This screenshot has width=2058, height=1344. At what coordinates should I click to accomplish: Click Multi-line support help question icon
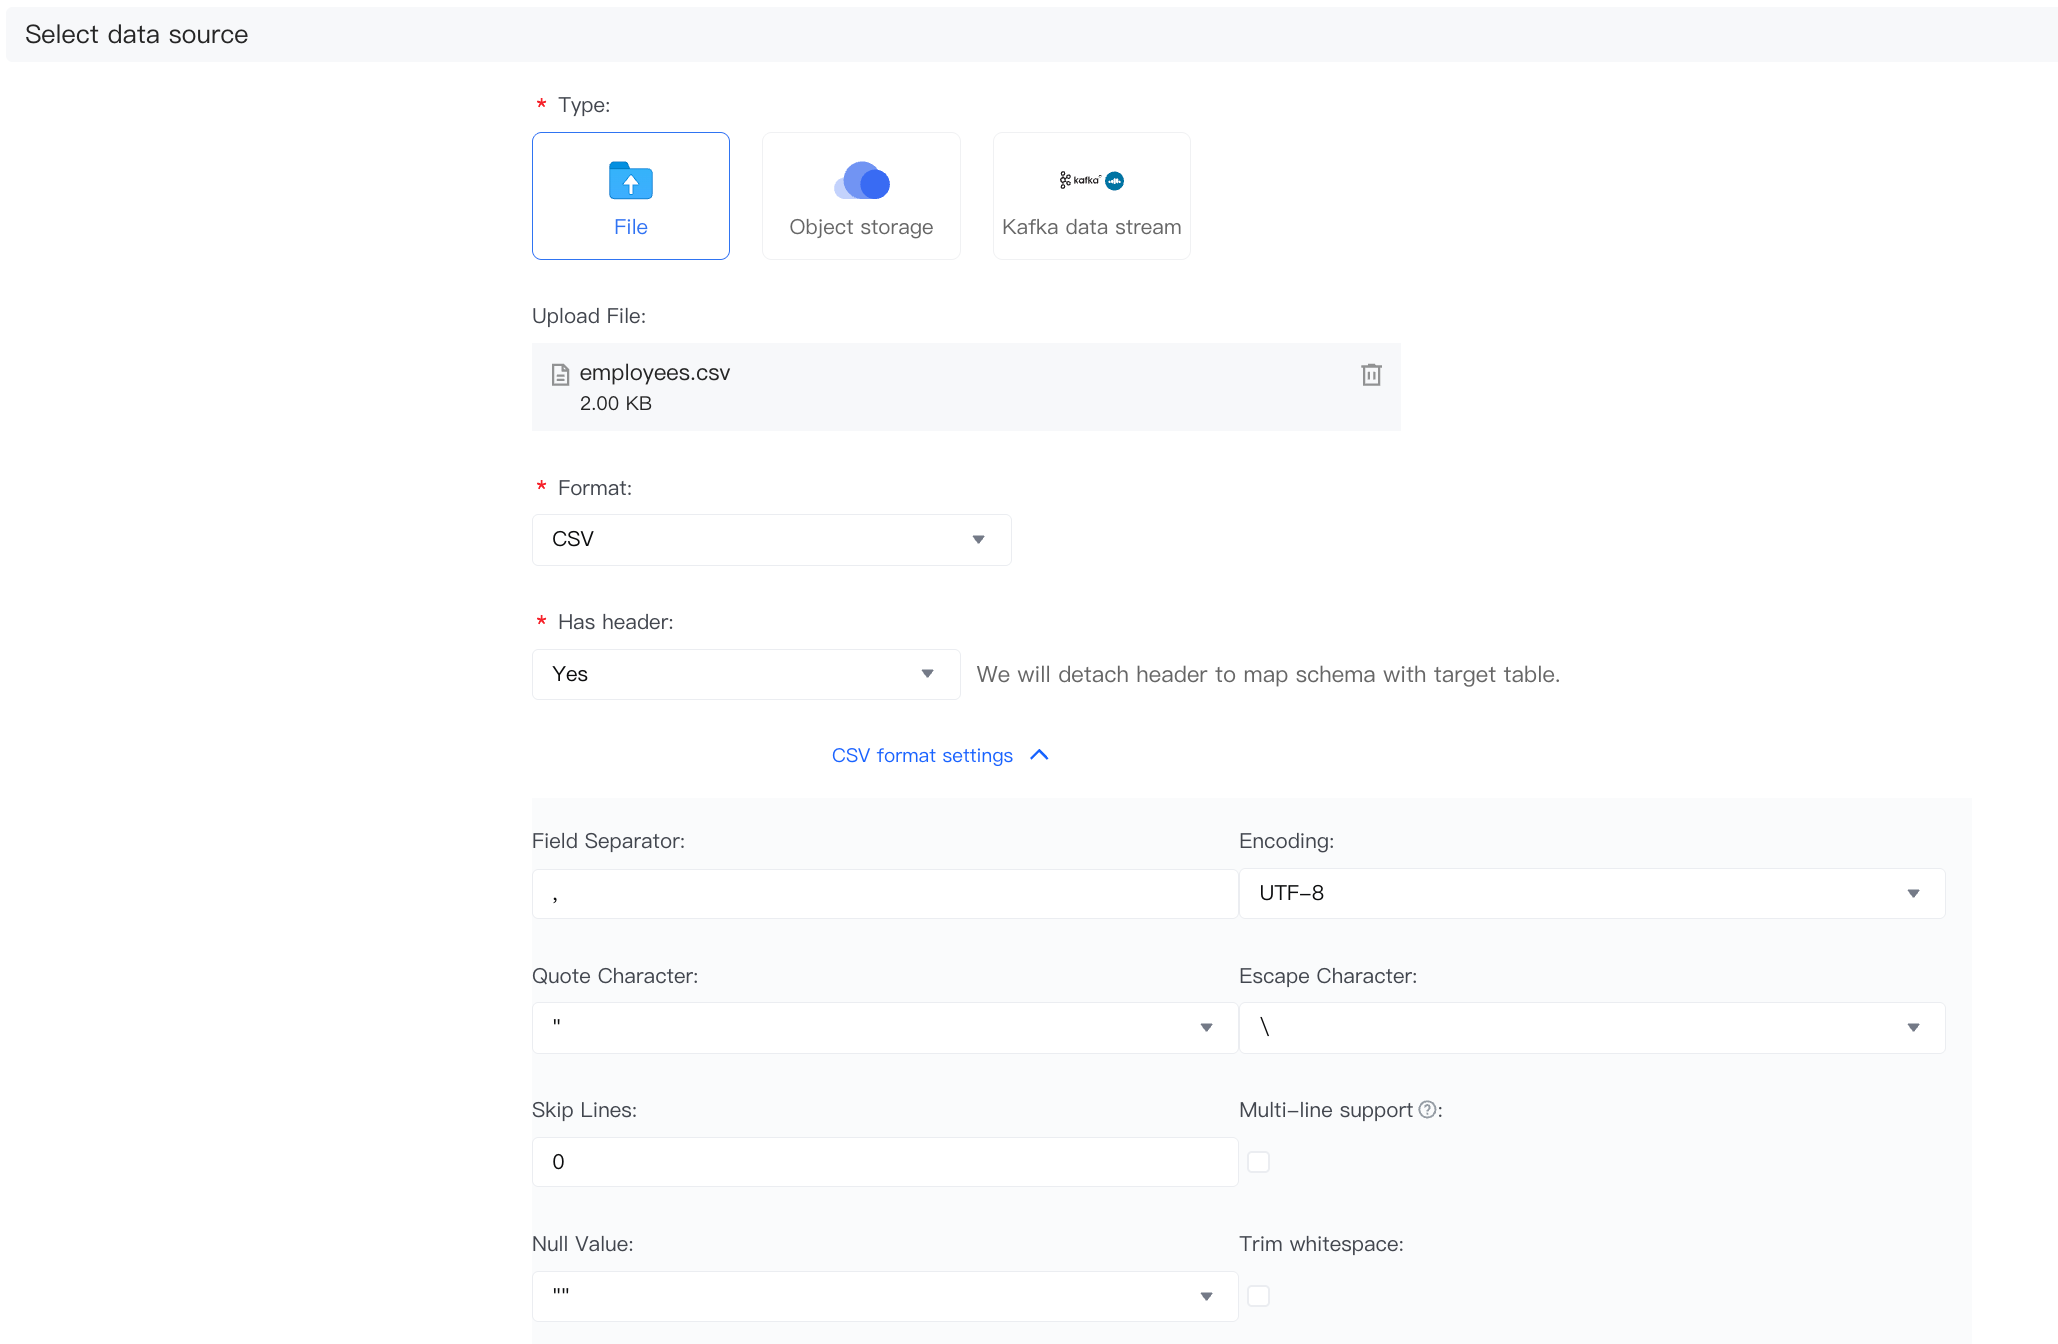click(x=1427, y=1109)
